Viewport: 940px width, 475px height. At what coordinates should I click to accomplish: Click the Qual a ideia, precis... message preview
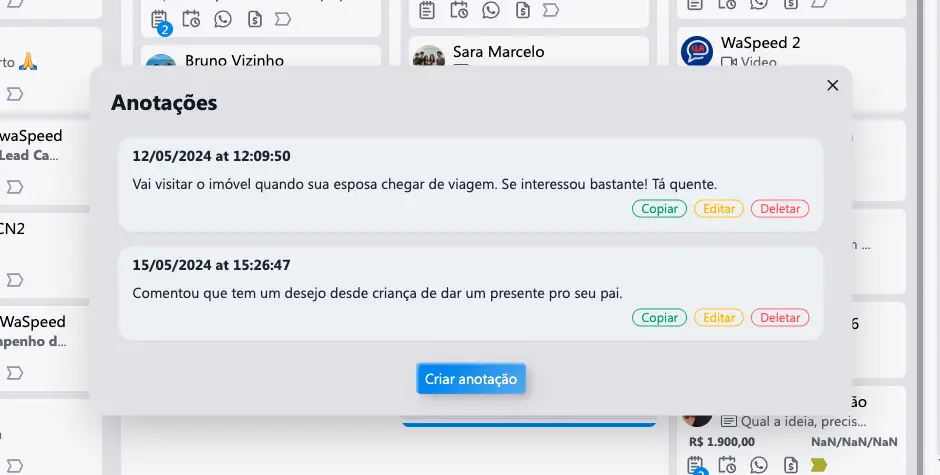pyautogui.click(x=803, y=422)
